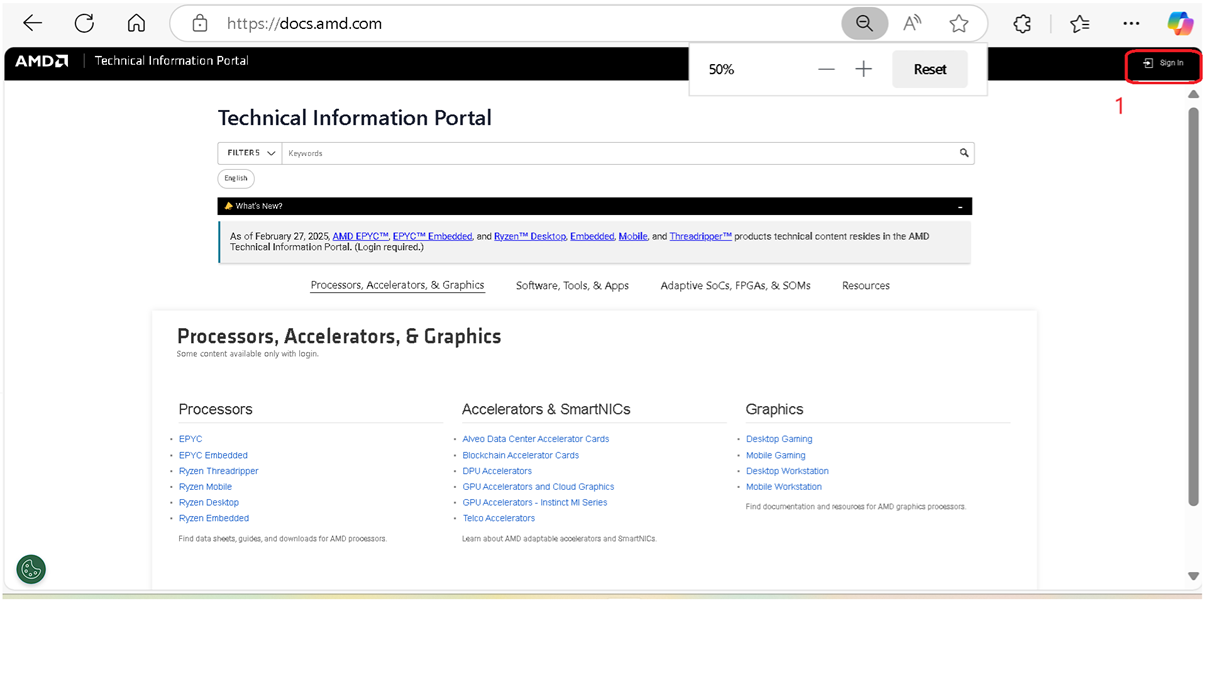The width and height of the screenshot is (1207, 679).
Task: Click the zoom magnifier icon in address bar
Action: (865, 23)
